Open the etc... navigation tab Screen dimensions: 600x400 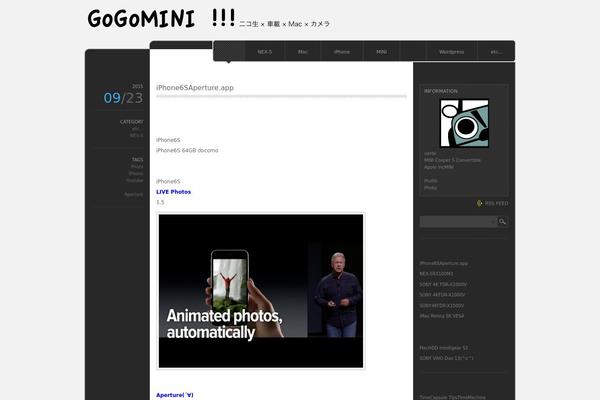pyautogui.click(x=496, y=52)
